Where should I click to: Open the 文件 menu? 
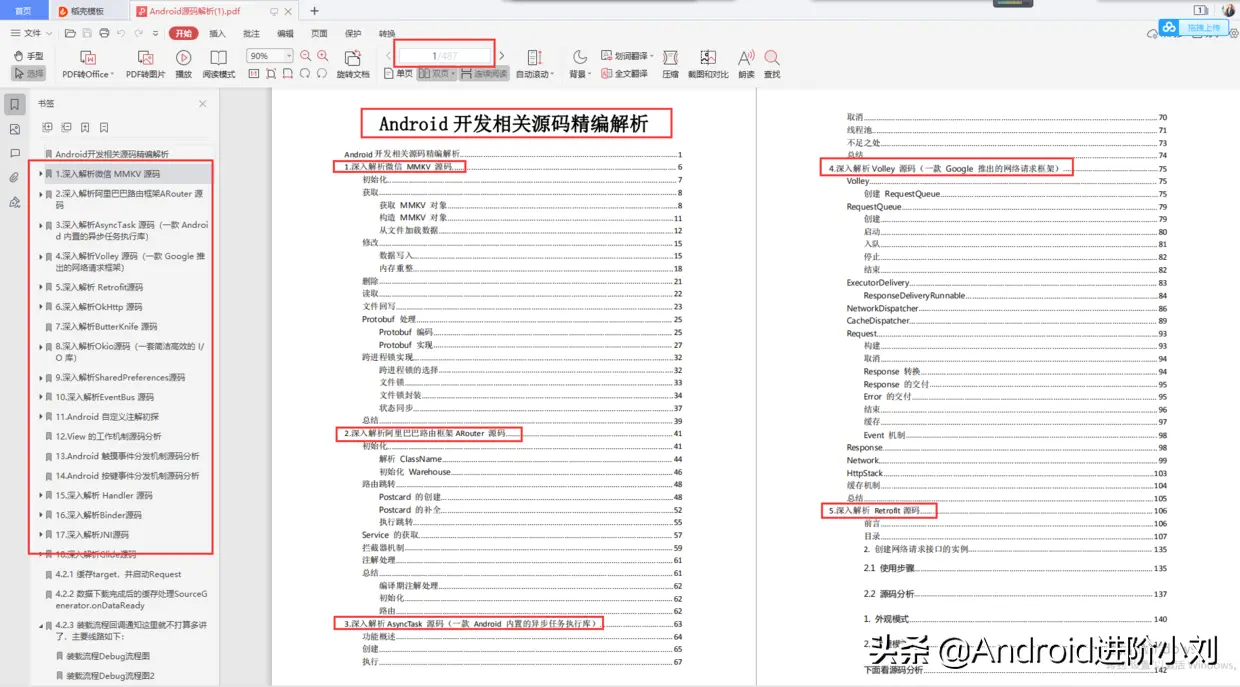tap(31, 33)
